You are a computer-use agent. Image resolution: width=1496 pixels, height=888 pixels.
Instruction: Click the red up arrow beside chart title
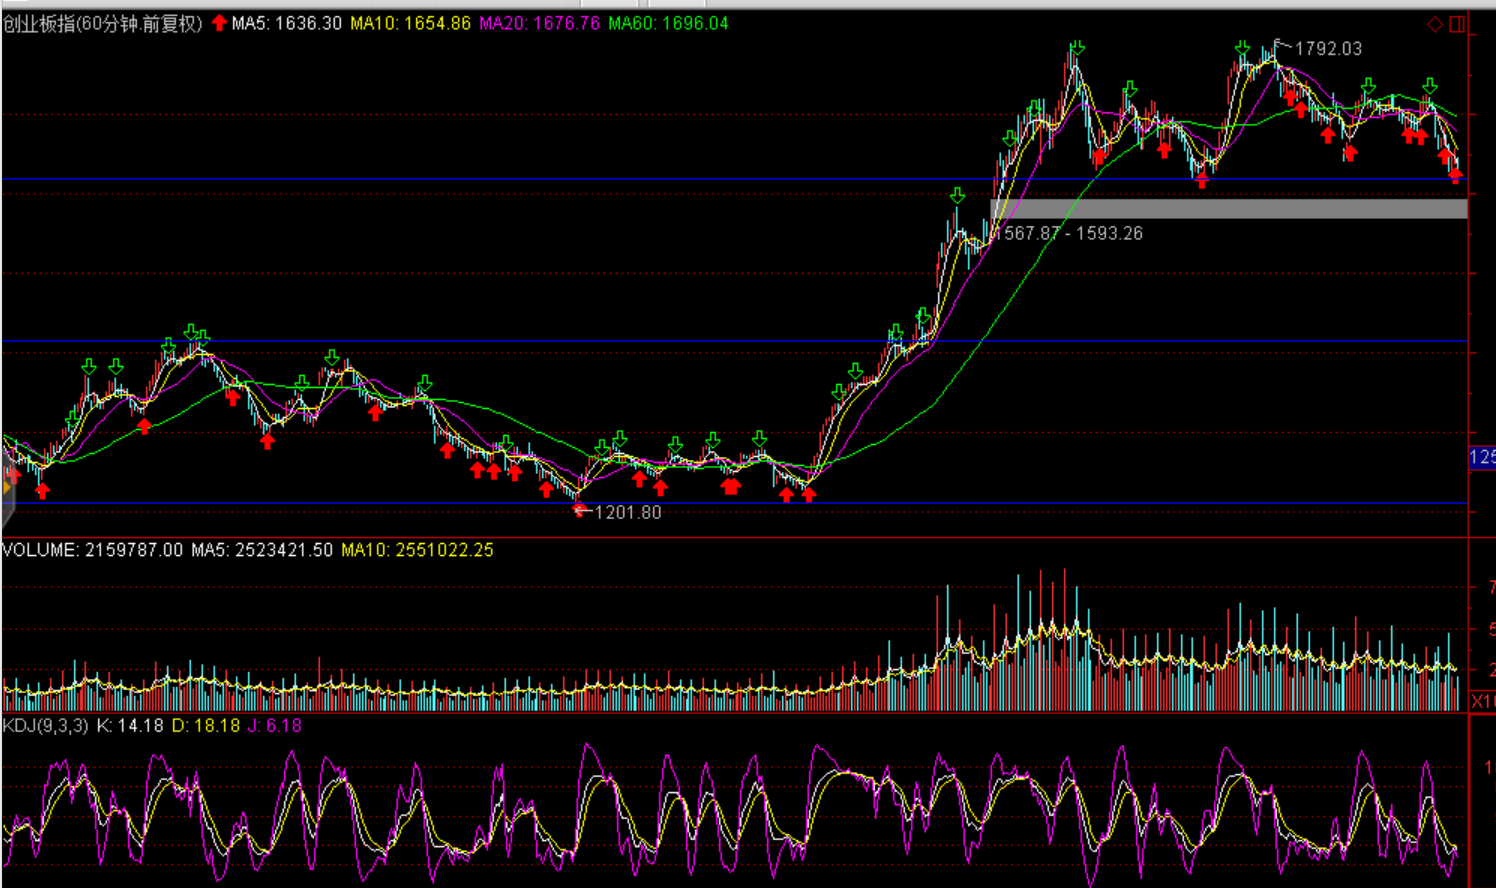pos(219,23)
